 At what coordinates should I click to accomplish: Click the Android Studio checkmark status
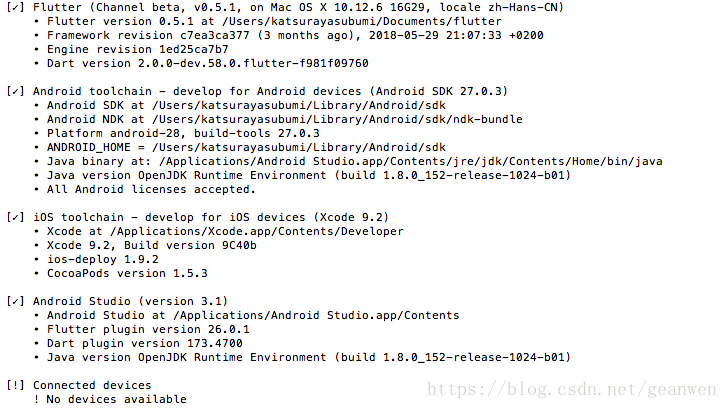pyautogui.click(x=15, y=301)
